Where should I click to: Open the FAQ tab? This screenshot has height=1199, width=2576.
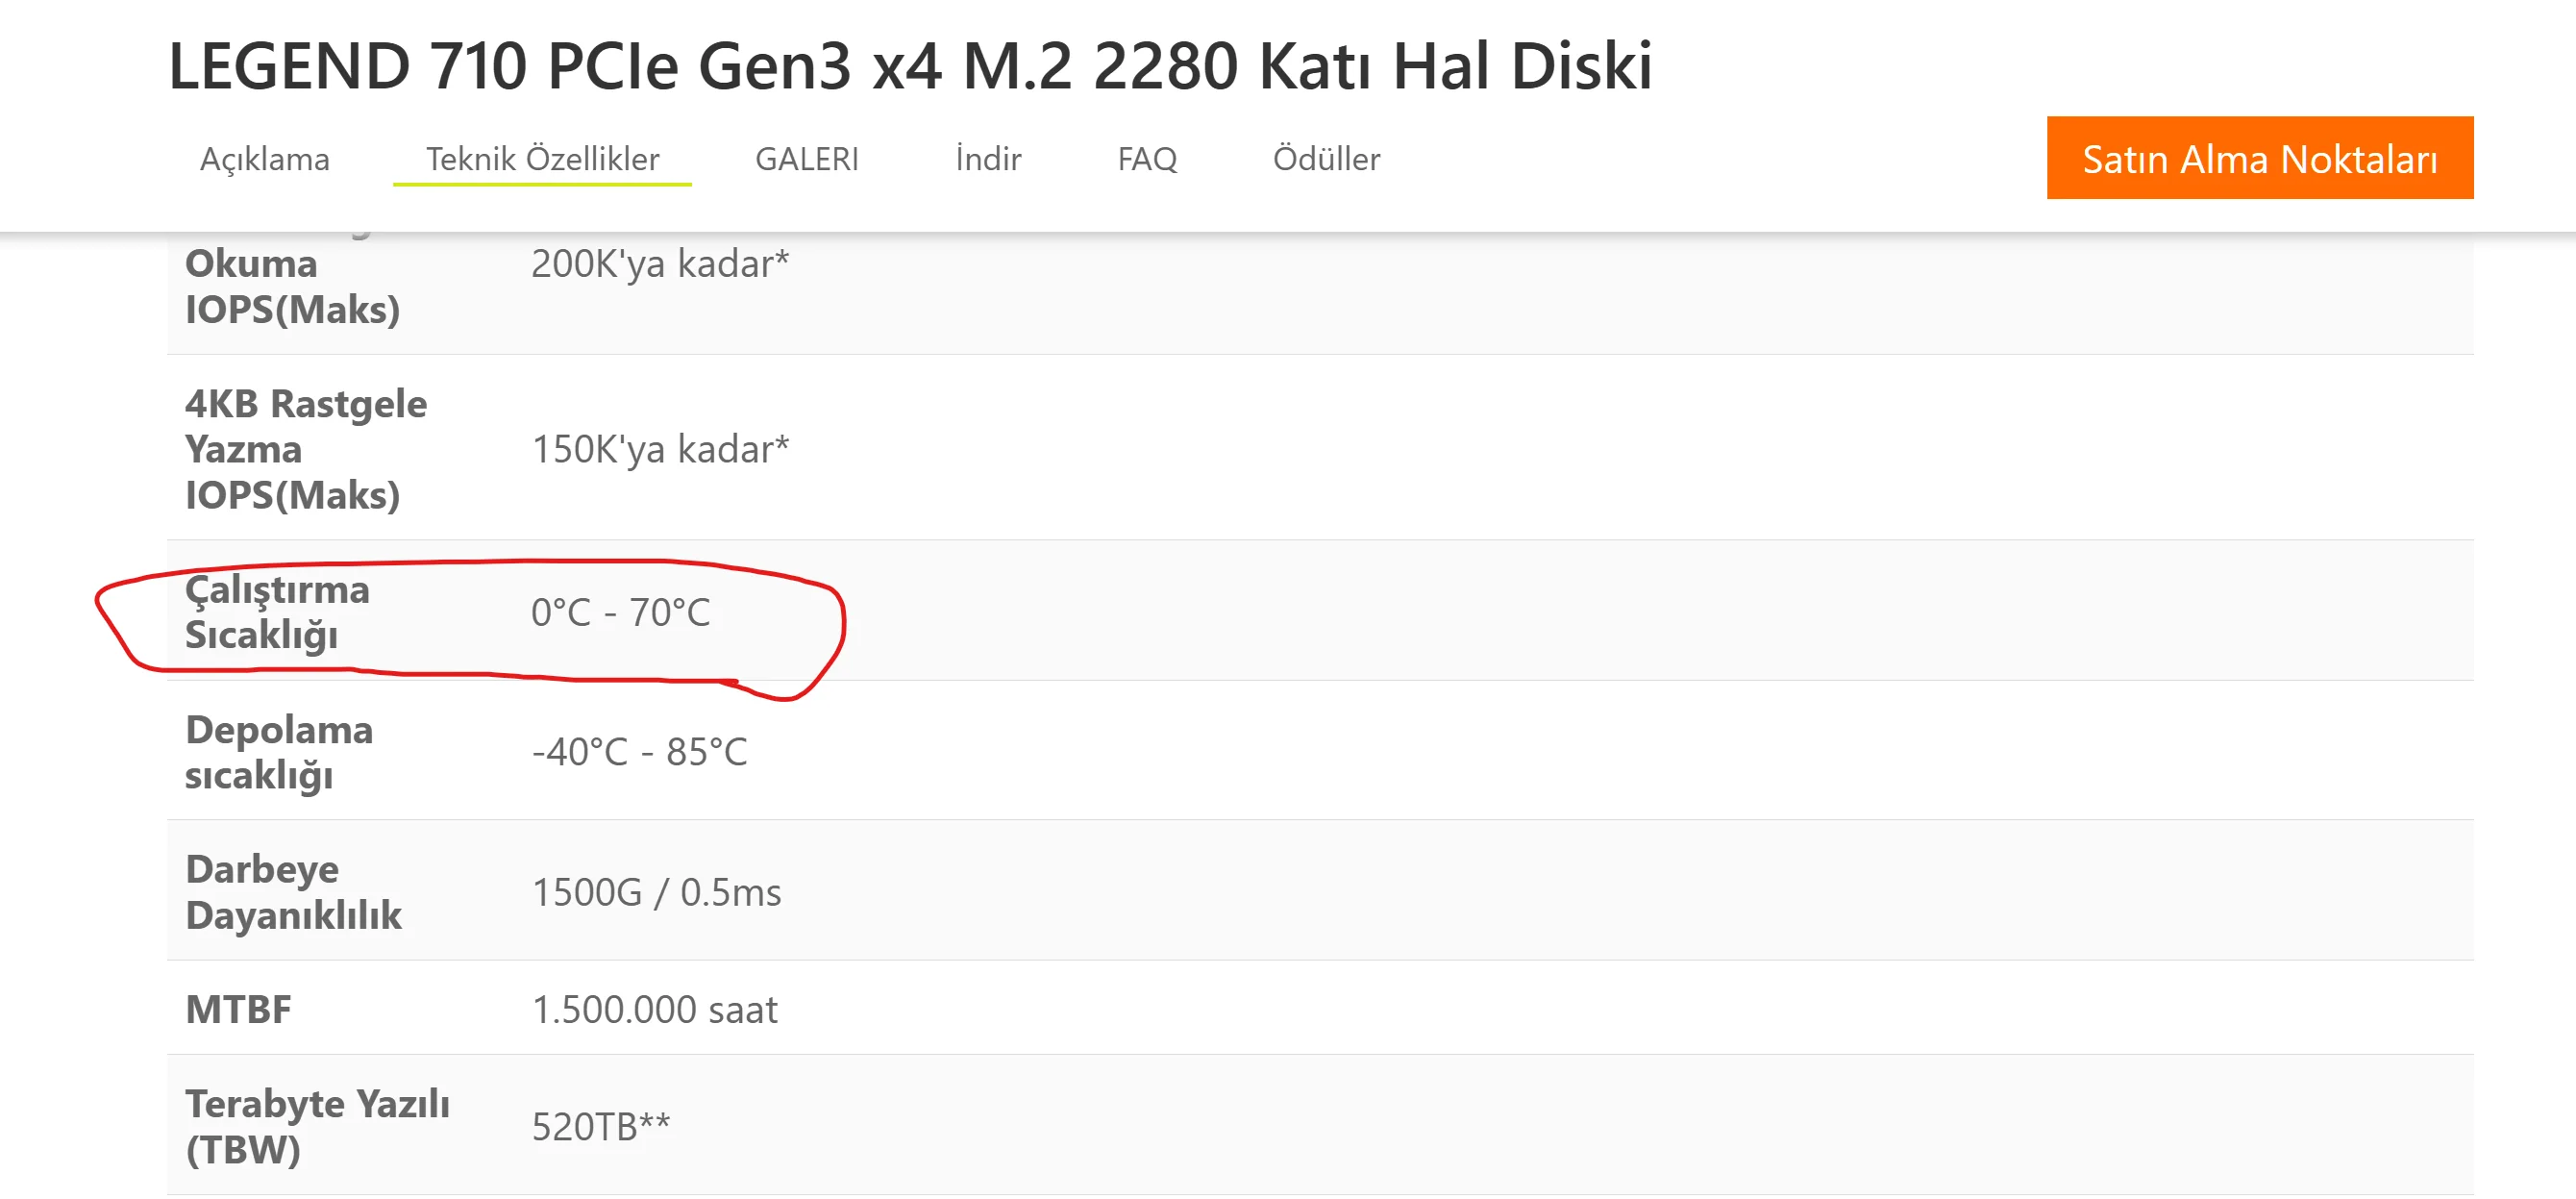coord(1146,159)
